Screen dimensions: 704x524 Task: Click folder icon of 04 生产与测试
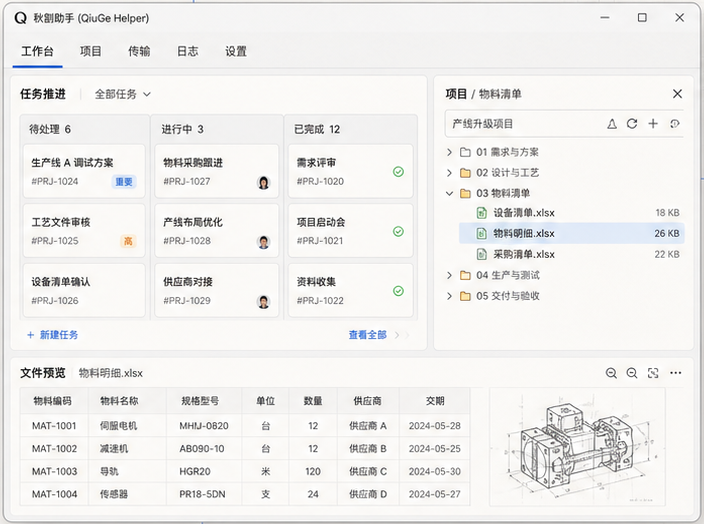pyautogui.click(x=465, y=275)
